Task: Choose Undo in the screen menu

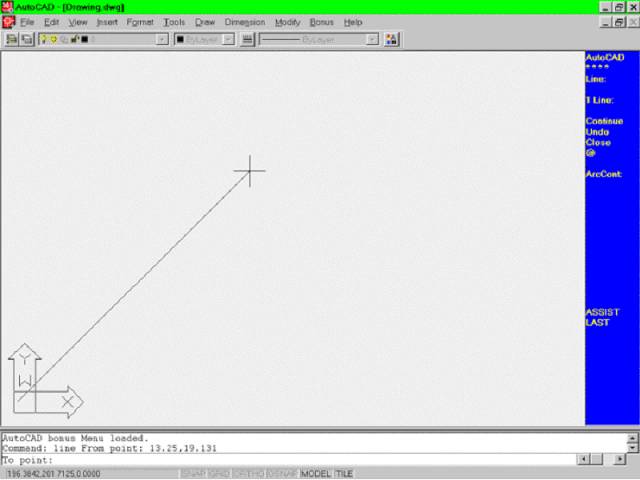Action: (x=597, y=132)
